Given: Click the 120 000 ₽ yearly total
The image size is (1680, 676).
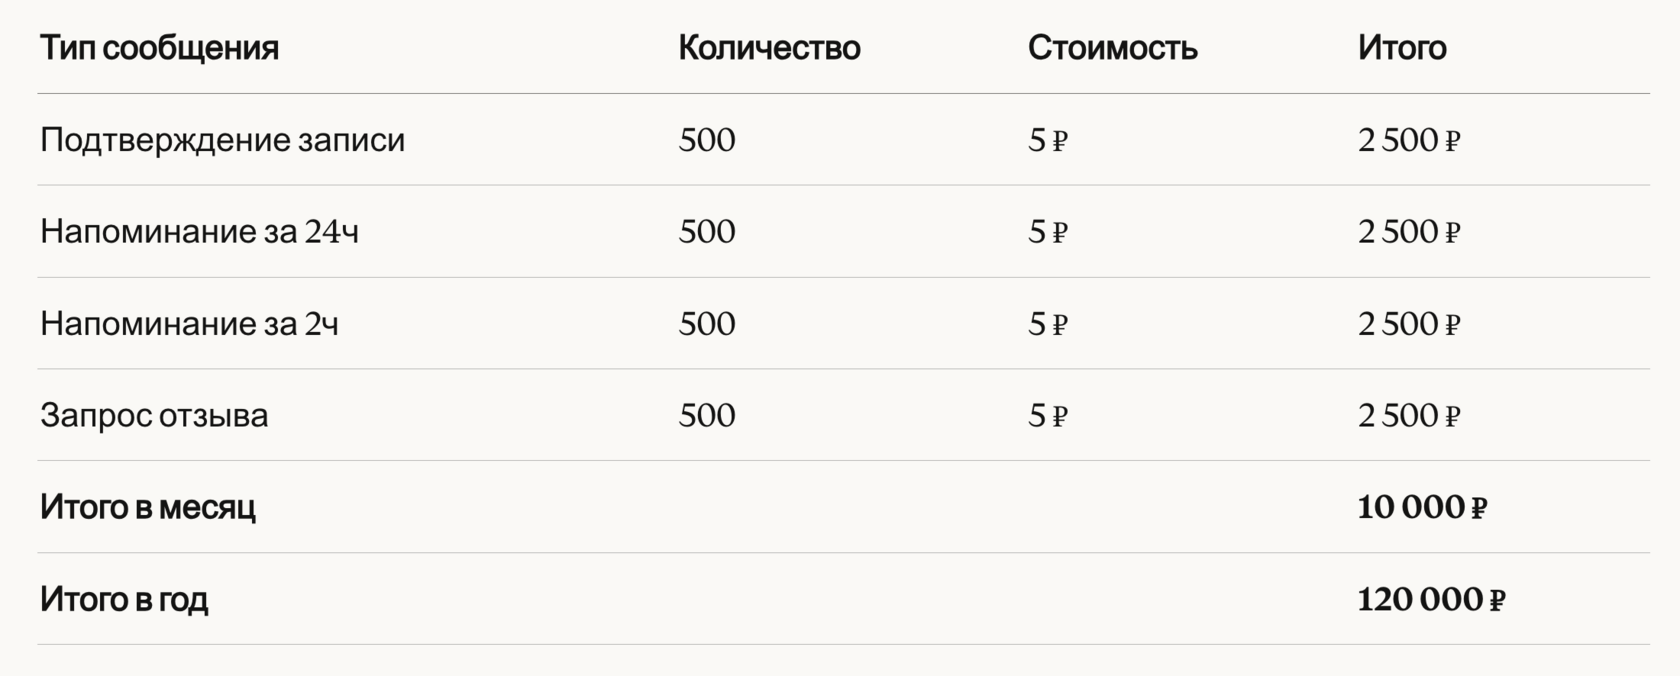Looking at the screenshot, I should tap(1431, 600).
